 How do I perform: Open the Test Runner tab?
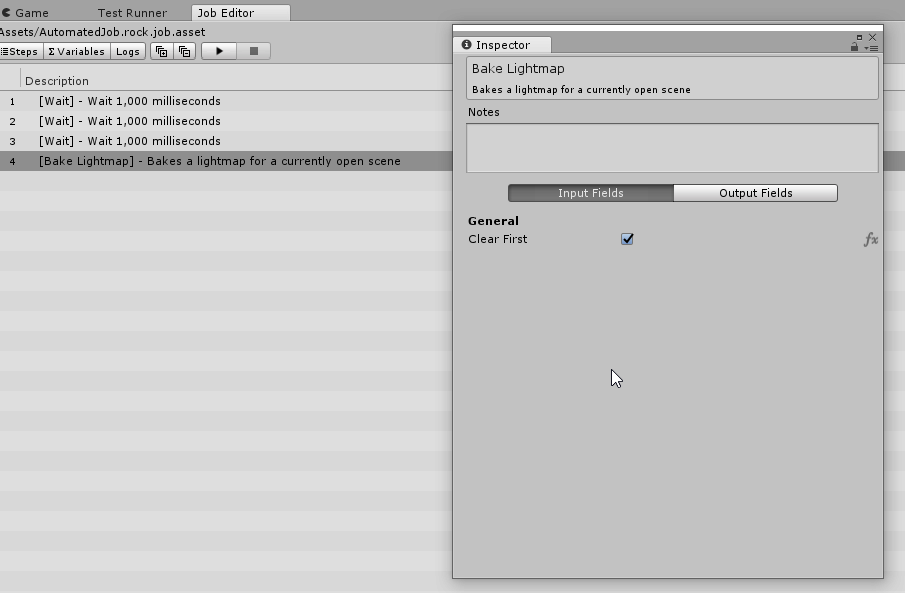click(132, 13)
